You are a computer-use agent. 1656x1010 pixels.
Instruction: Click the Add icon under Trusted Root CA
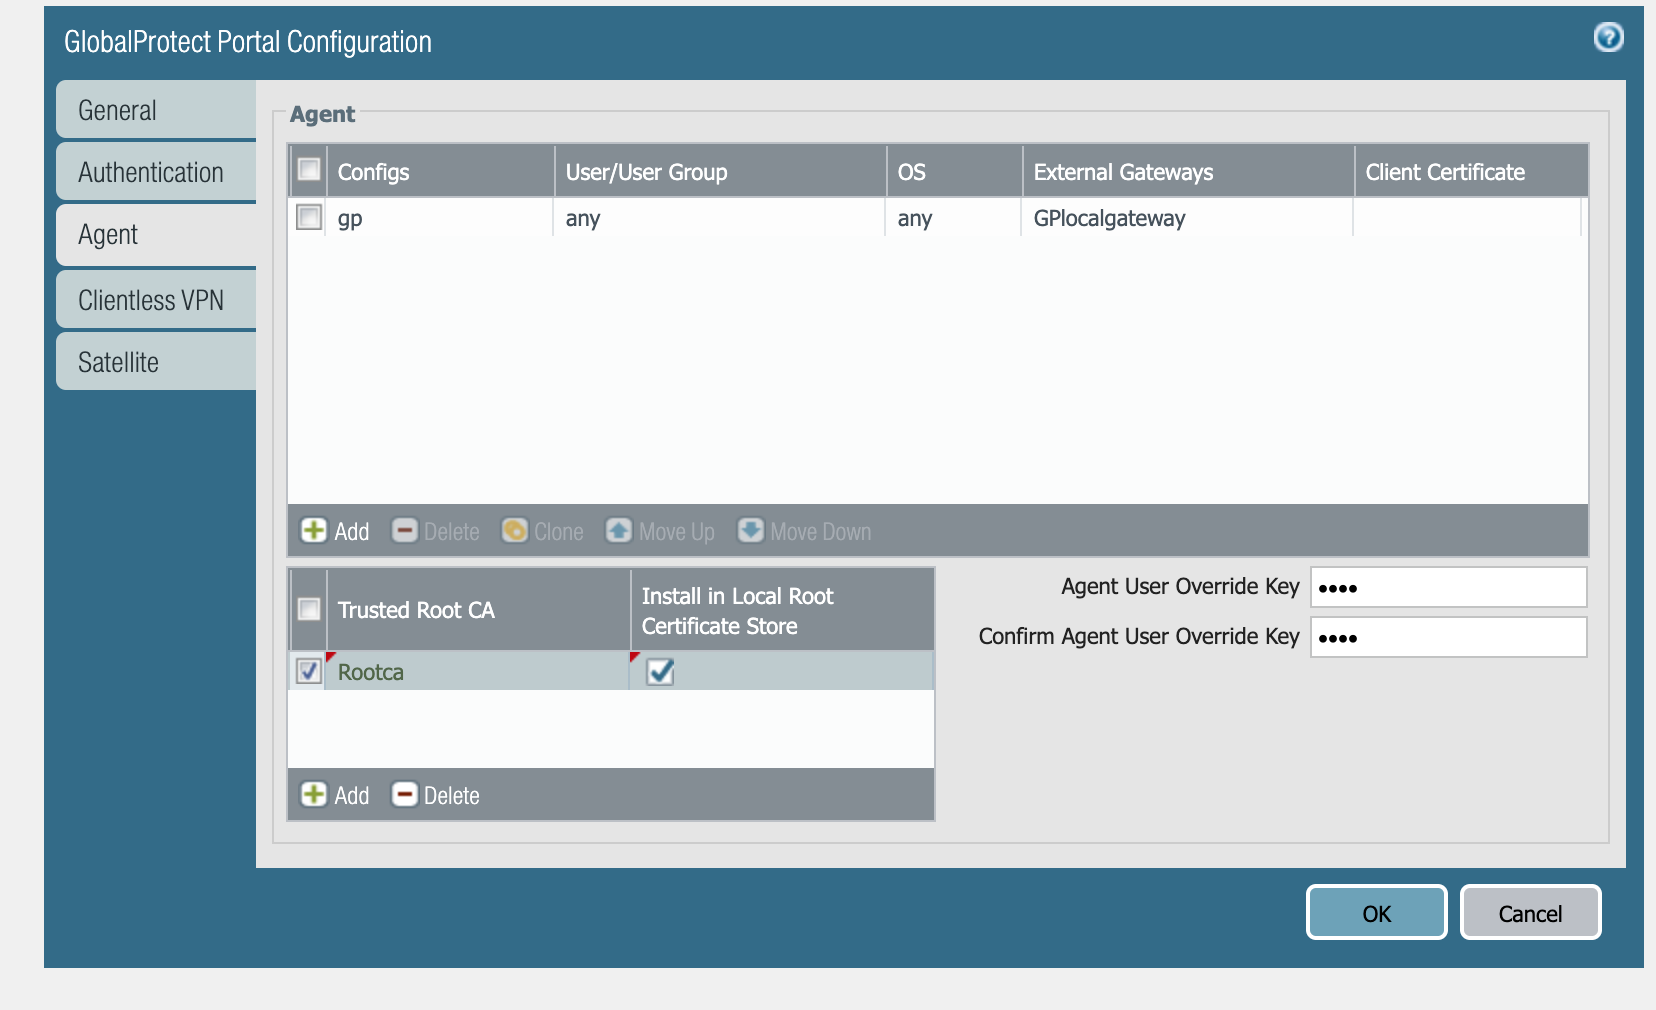314,795
